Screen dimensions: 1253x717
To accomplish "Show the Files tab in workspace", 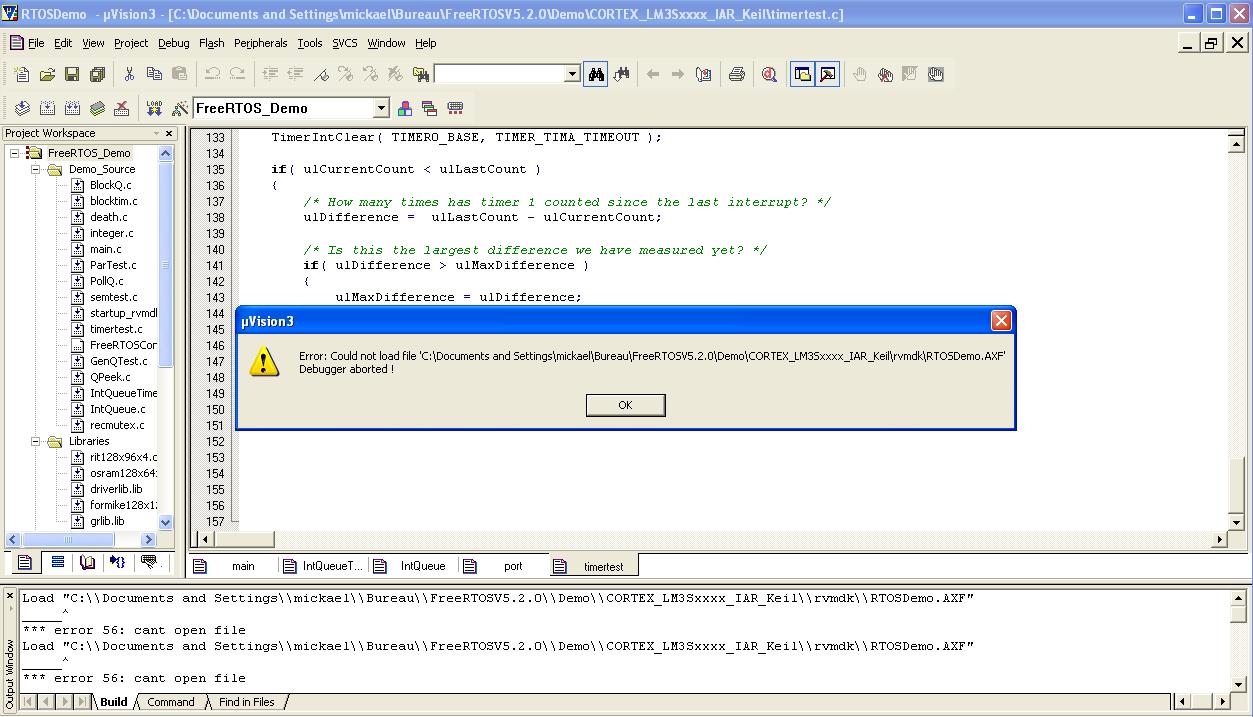I will pos(25,563).
